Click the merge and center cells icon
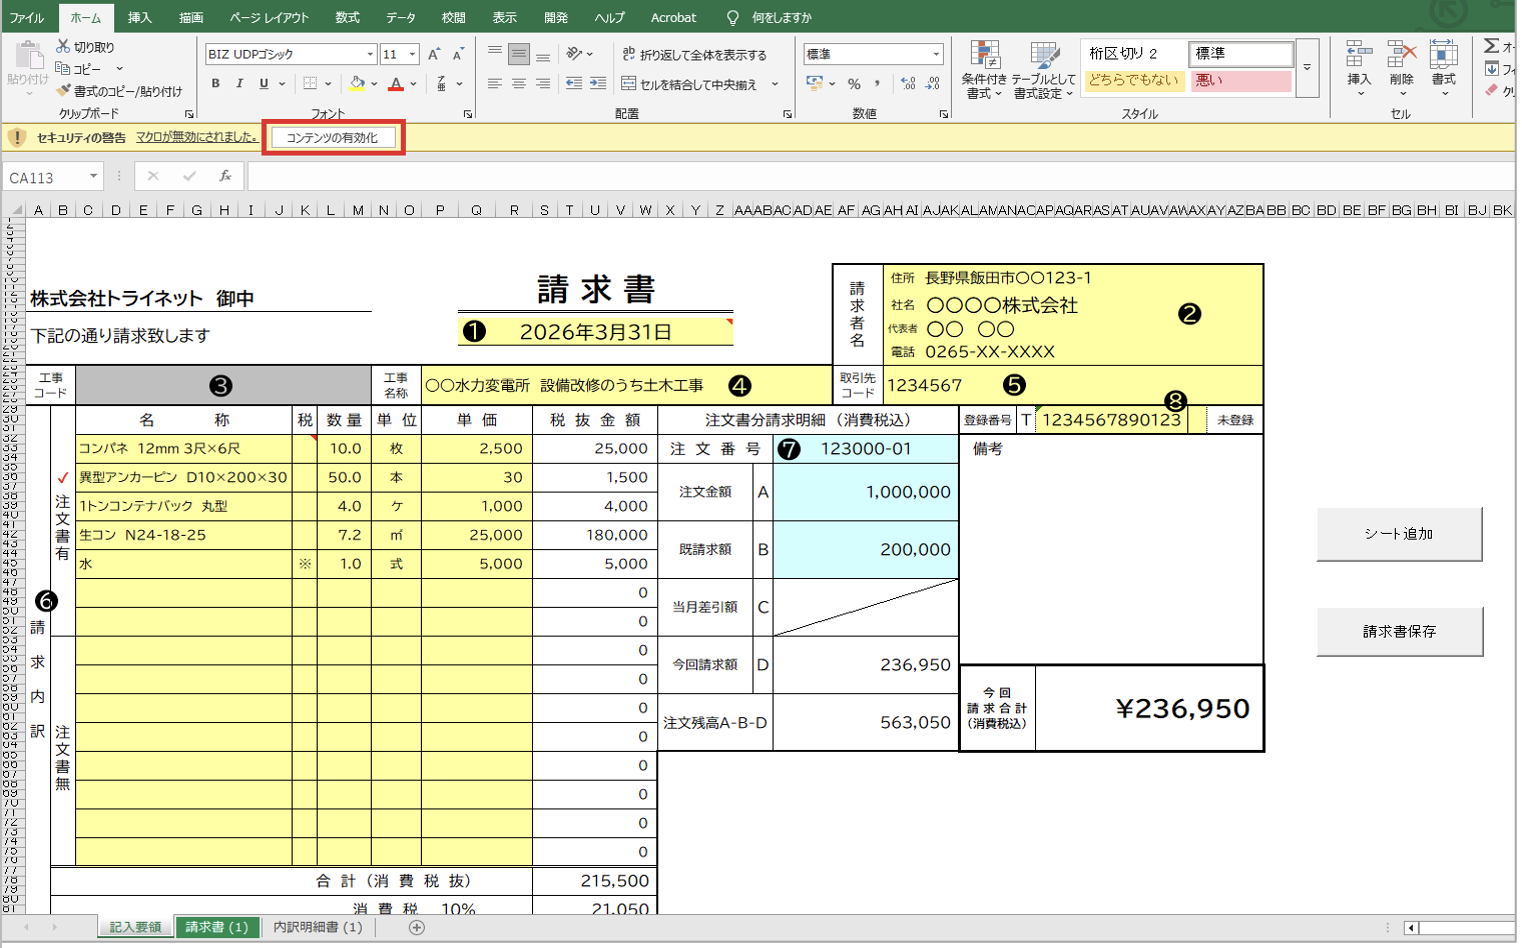This screenshot has width=1522, height=948. tap(629, 84)
